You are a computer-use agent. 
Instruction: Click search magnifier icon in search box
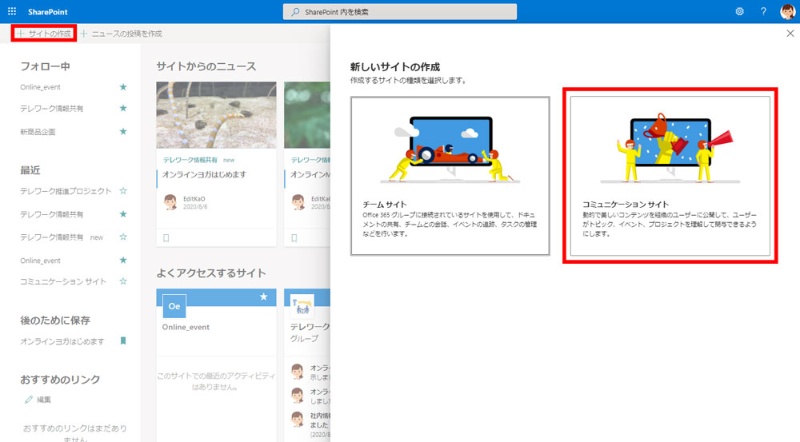295,12
